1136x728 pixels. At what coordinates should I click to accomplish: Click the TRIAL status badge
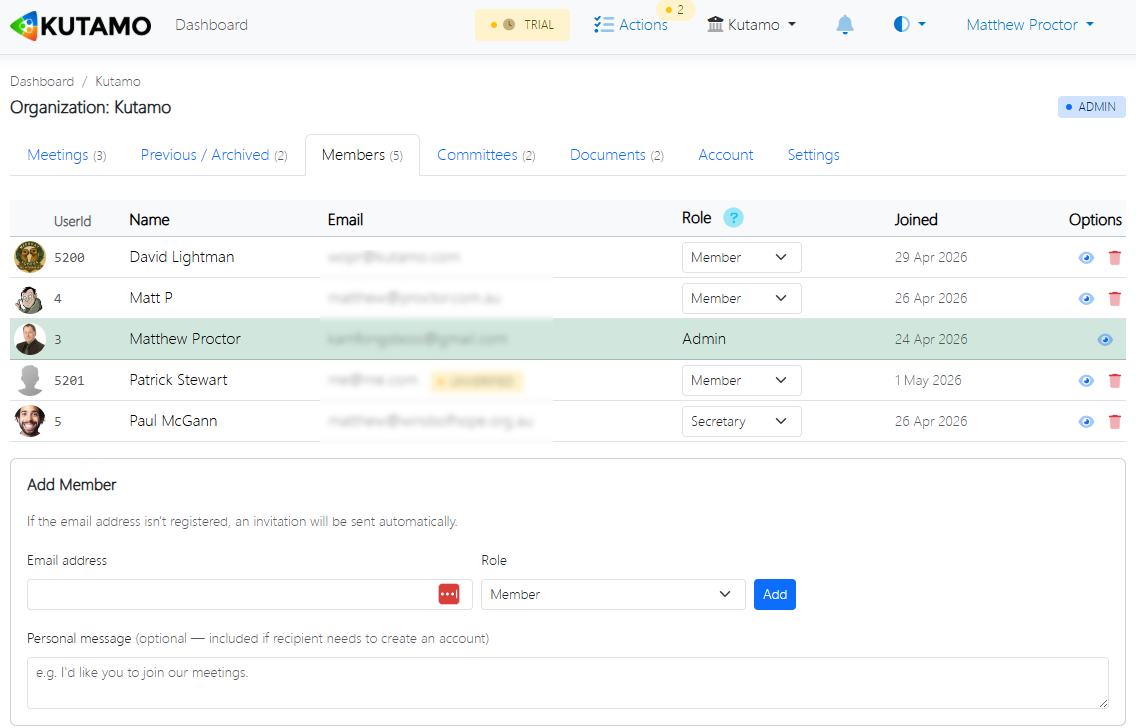(522, 25)
